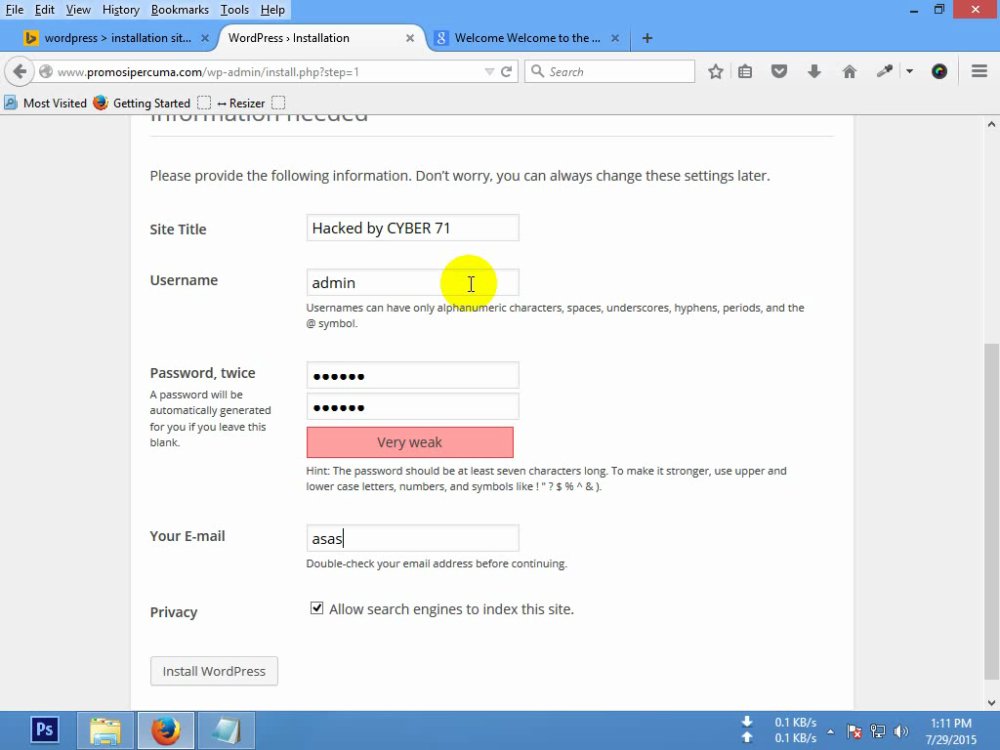
Task: Click the blank bookmark before Resizer
Action: tap(203, 103)
